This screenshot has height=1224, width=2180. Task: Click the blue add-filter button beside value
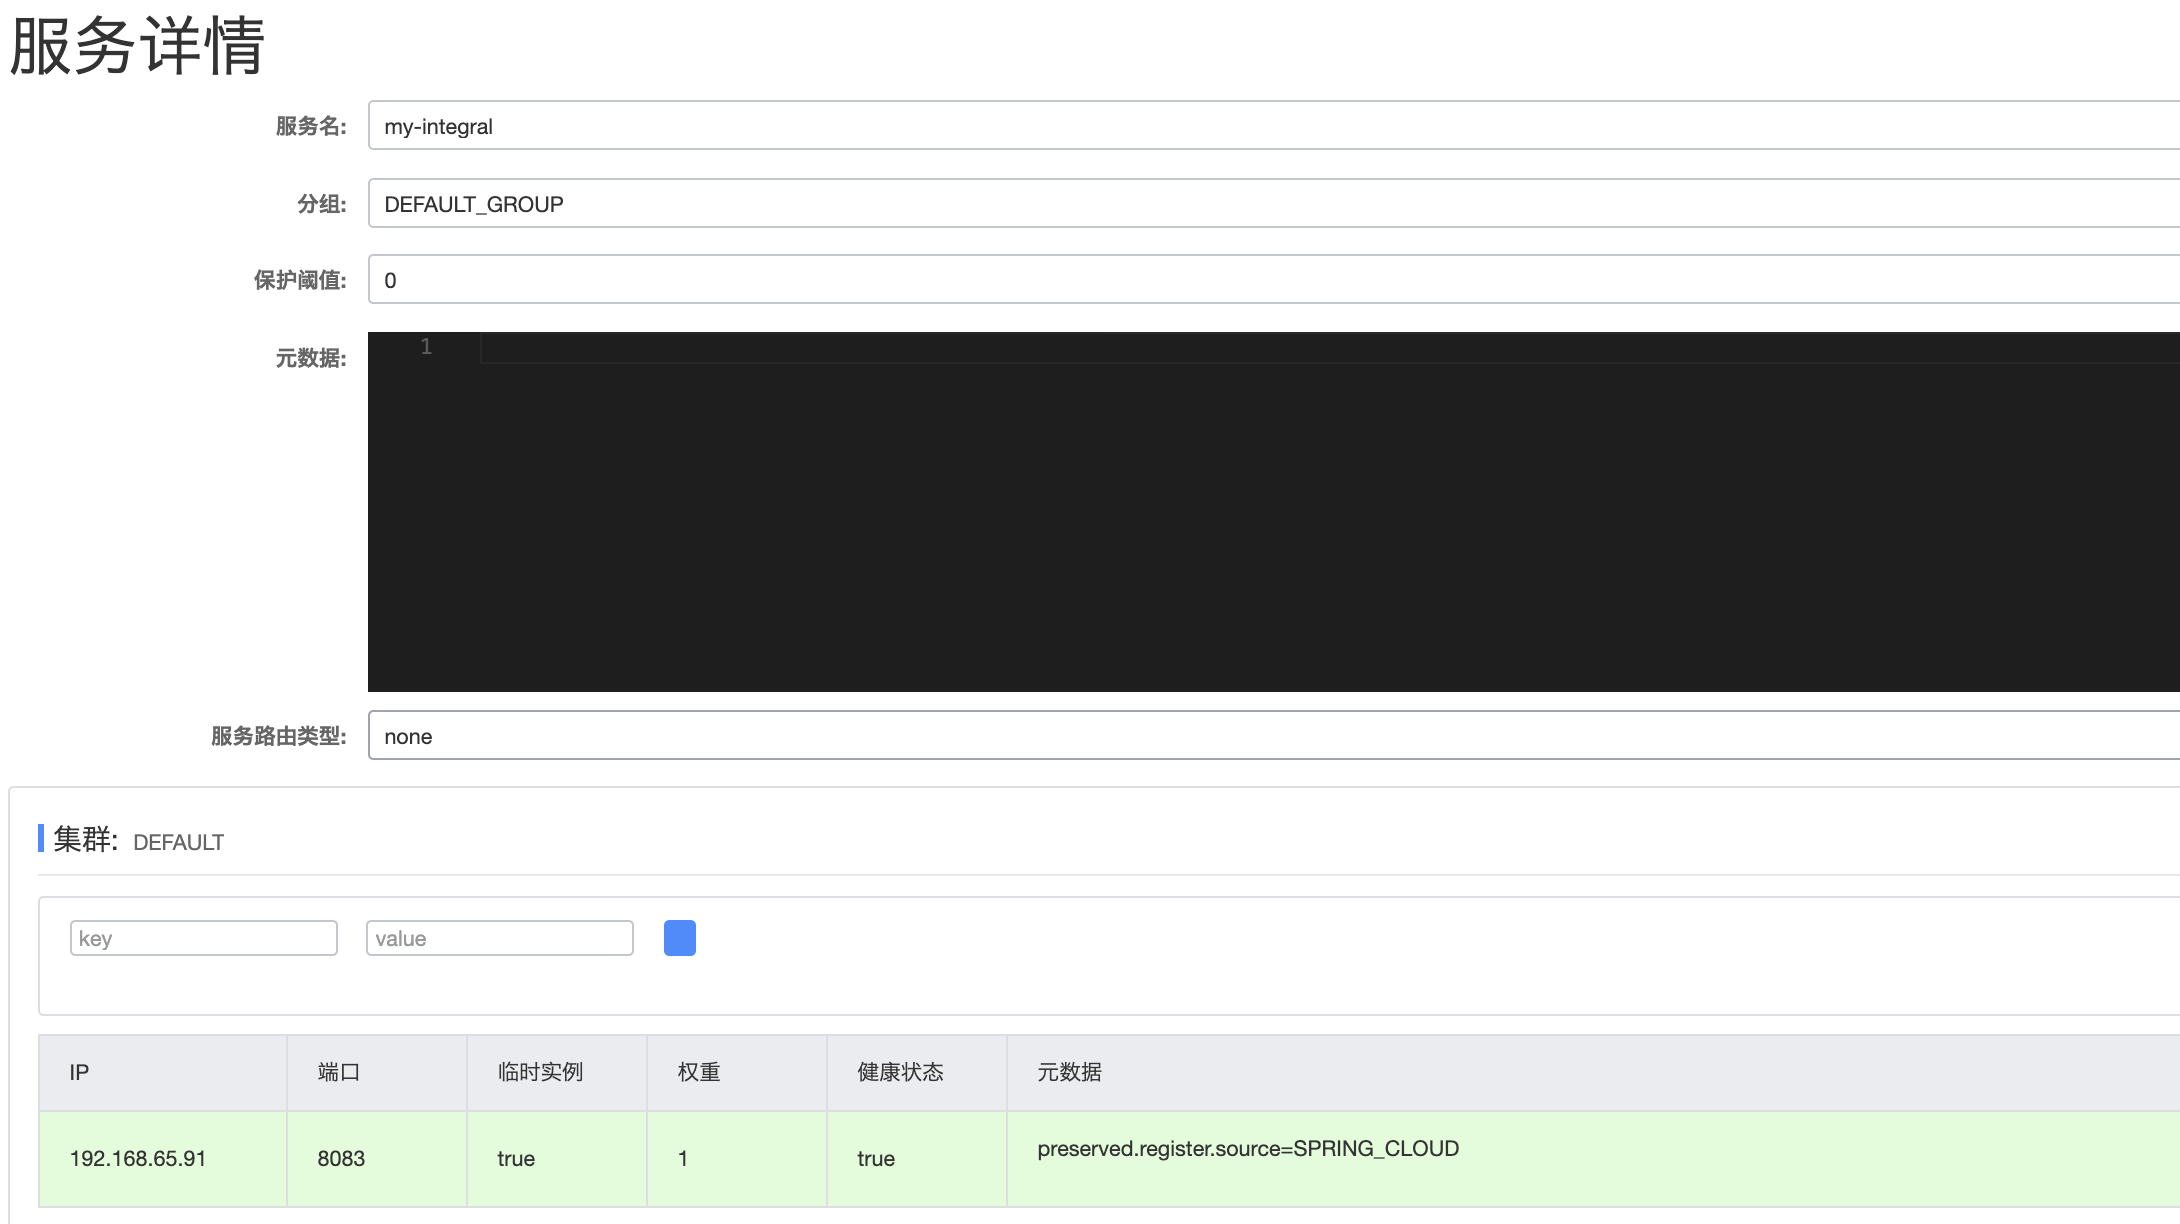click(x=680, y=938)
